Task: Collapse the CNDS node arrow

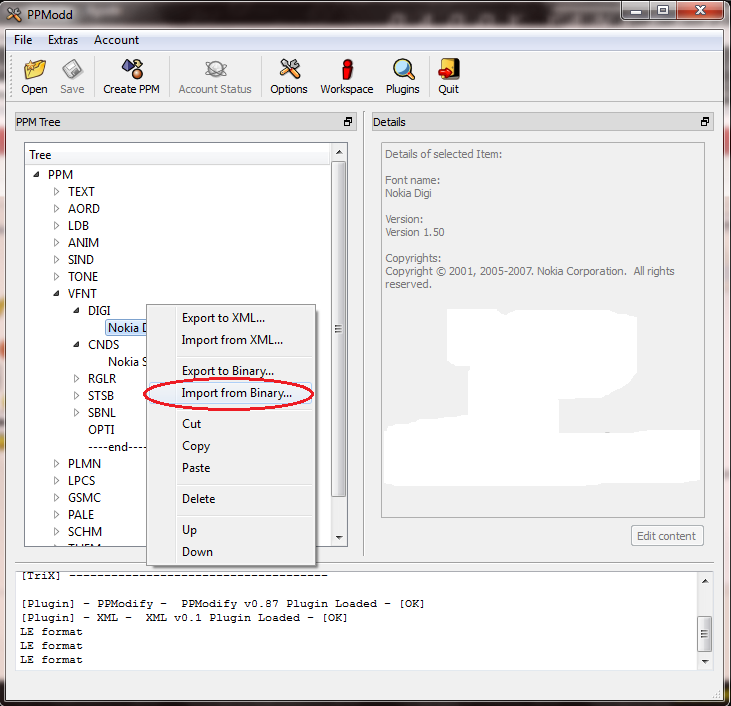Action: [x=76, y=345]
